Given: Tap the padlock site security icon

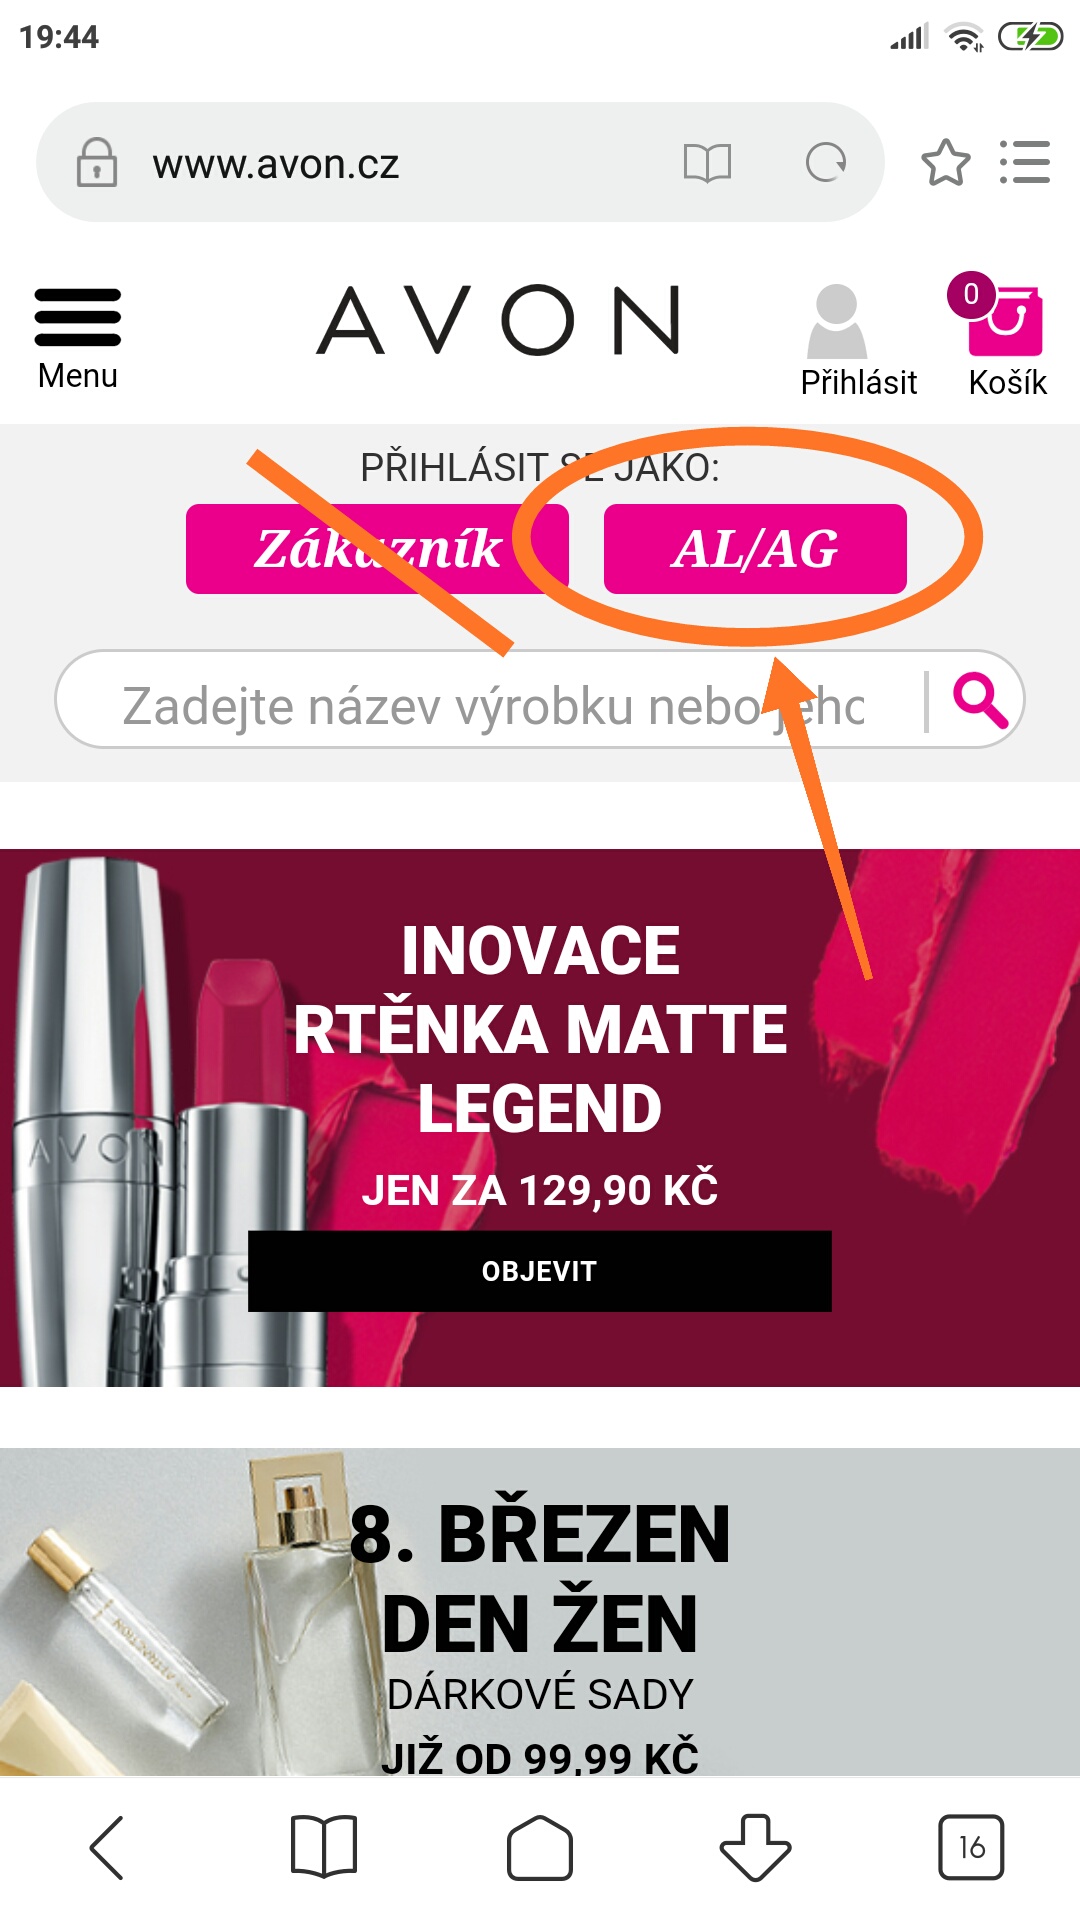Looking at the screenshot, I should [97, 162].
